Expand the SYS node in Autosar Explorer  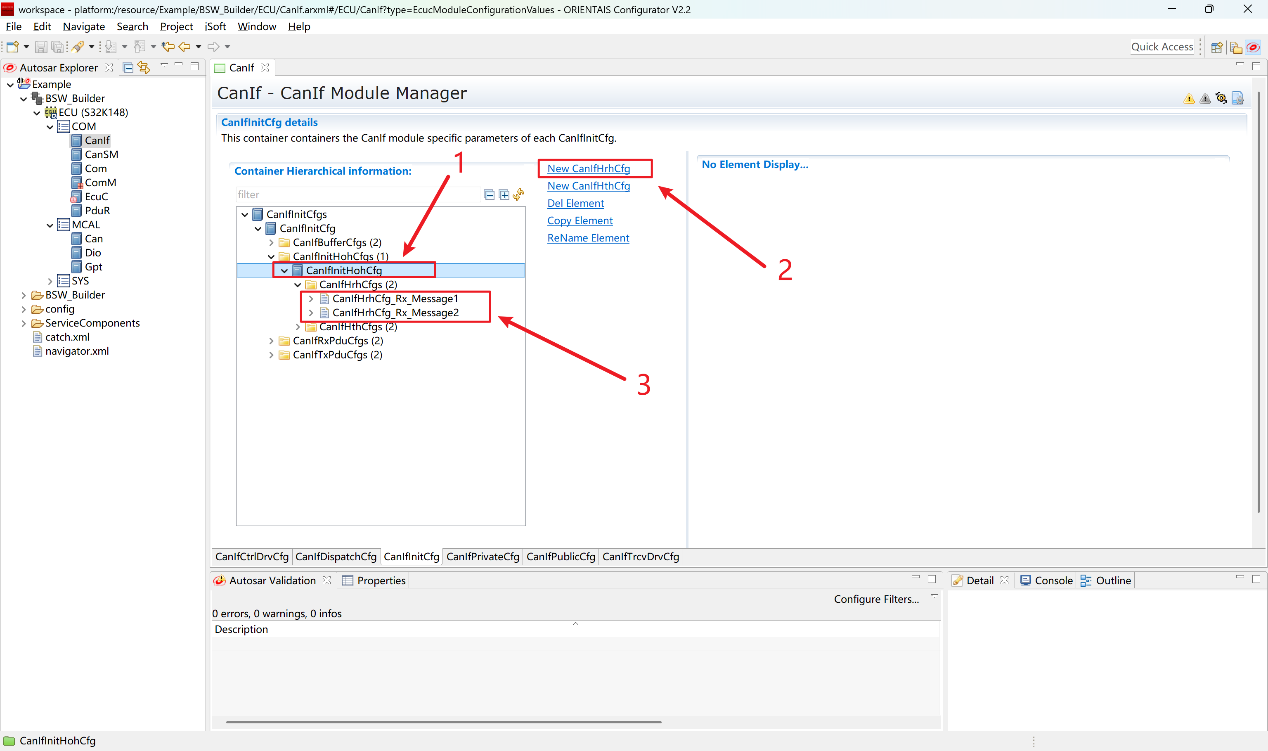pos(49,281)
